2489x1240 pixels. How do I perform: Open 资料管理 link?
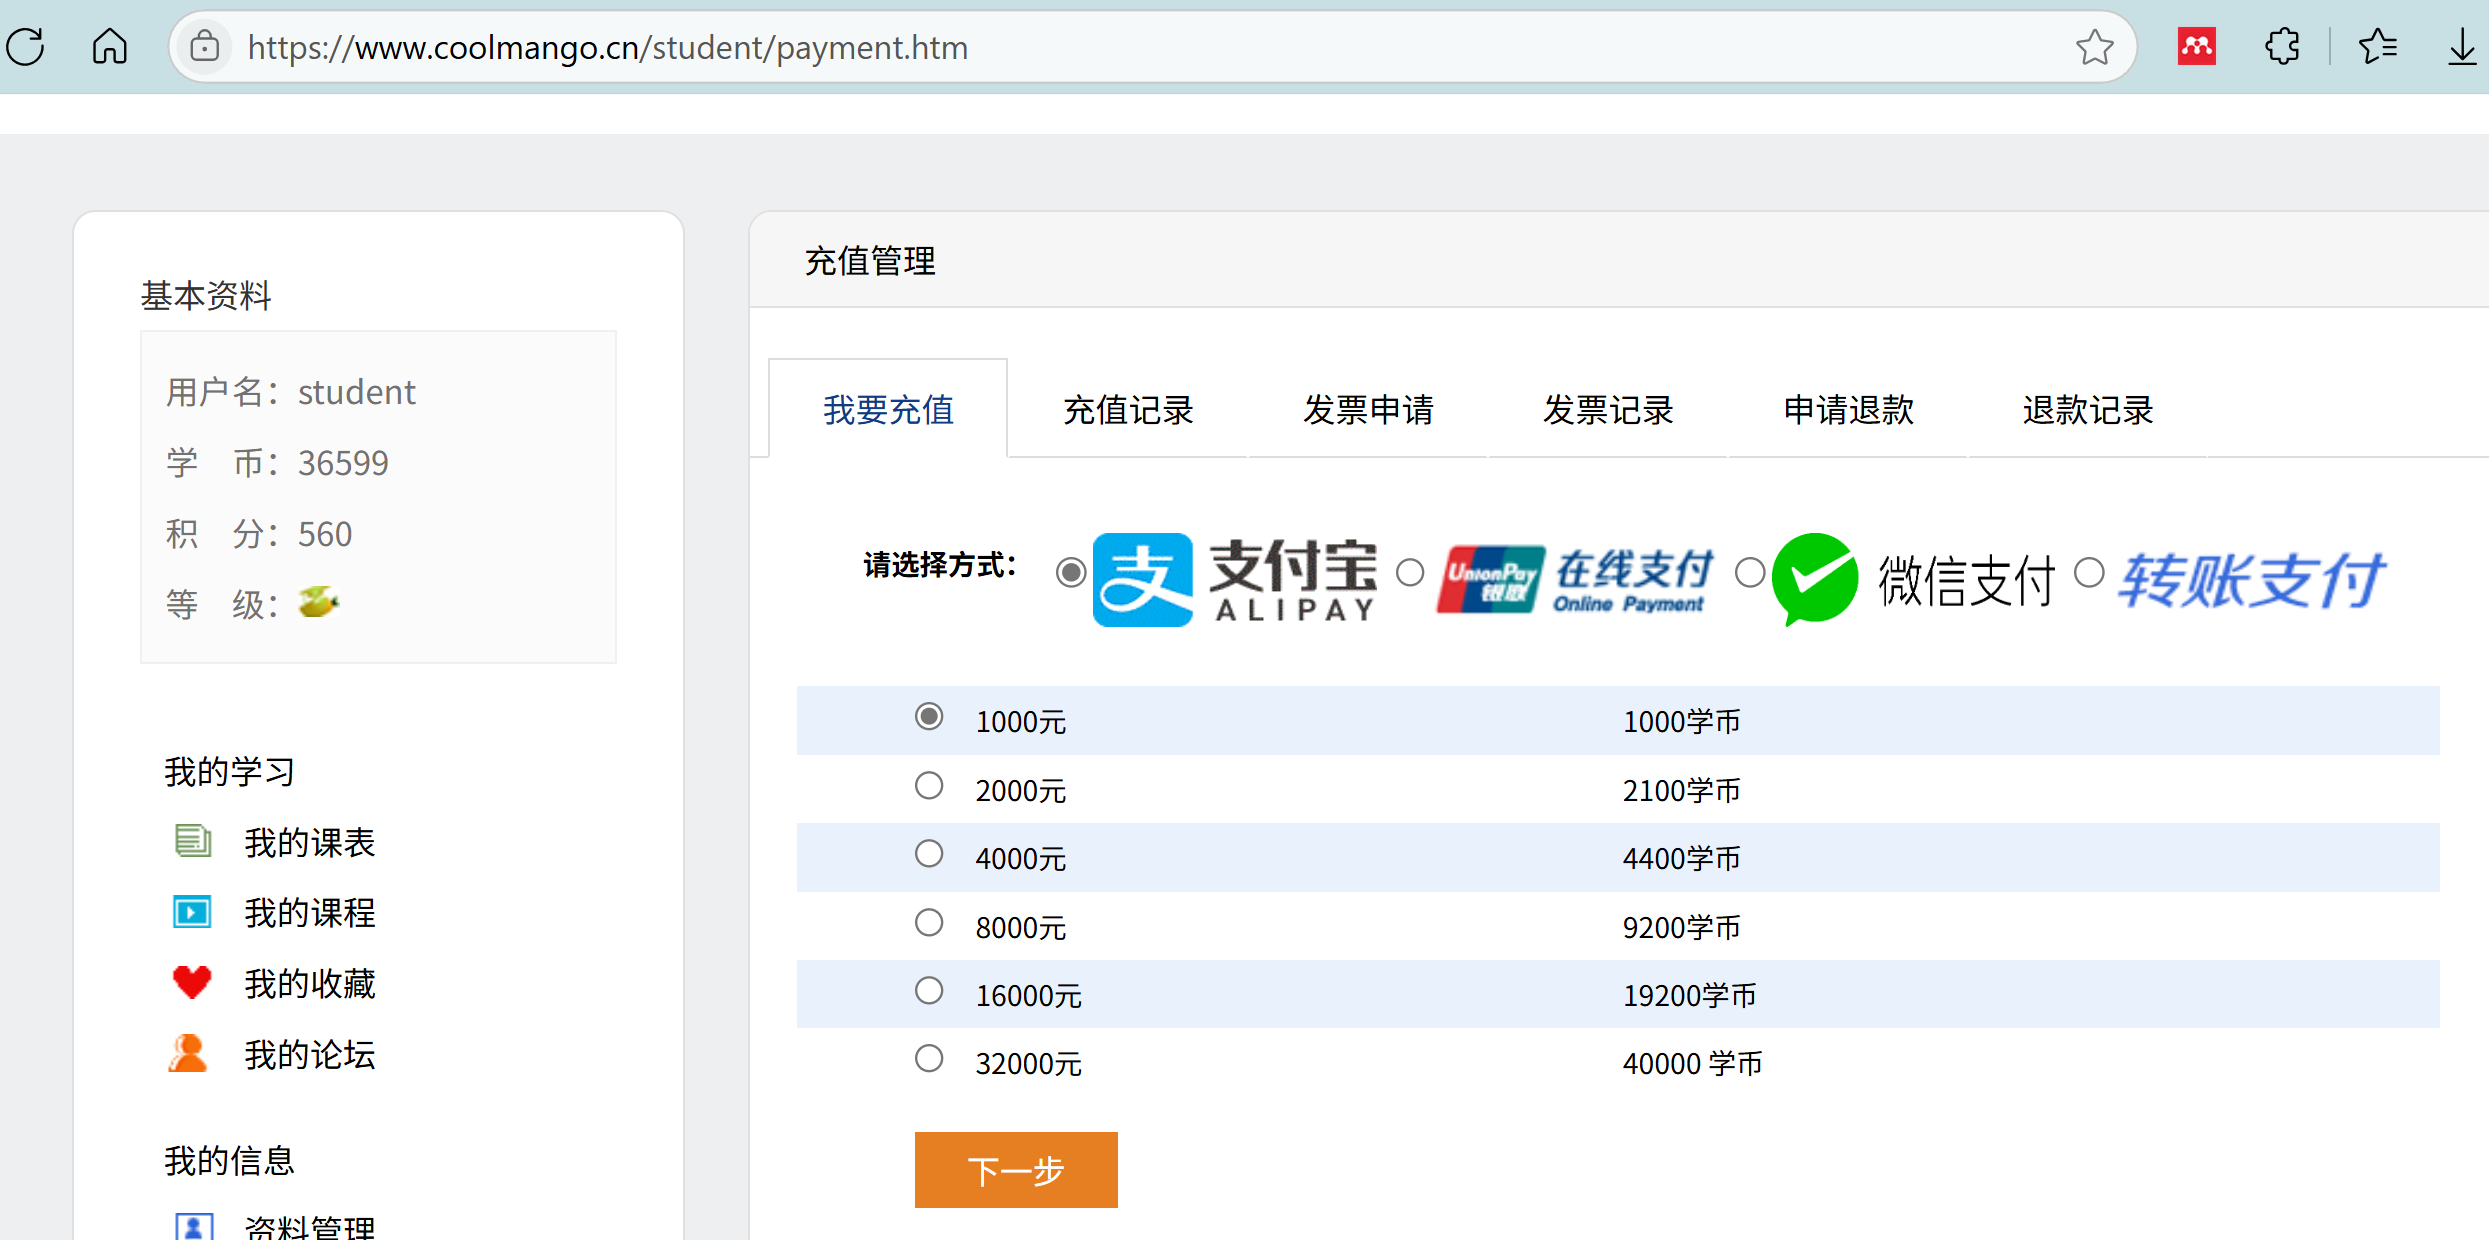point(310,1227)
